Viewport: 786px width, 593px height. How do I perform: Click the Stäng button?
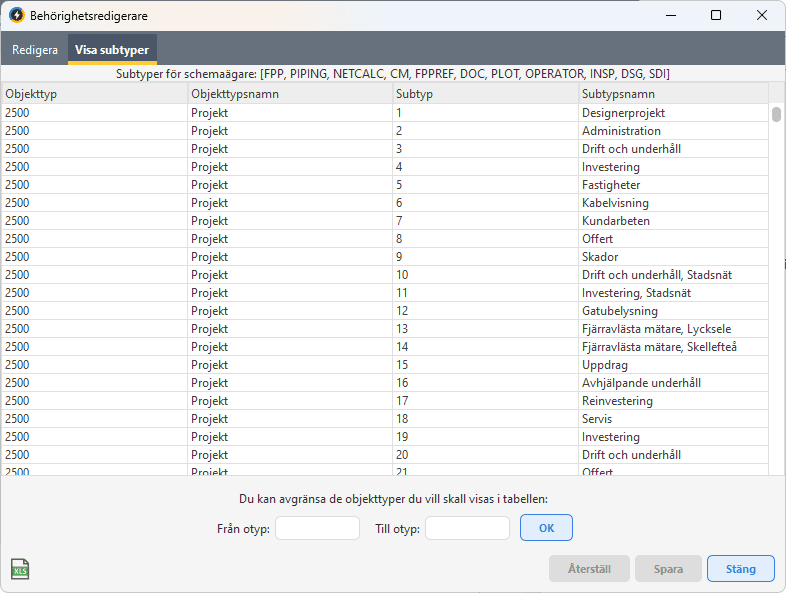click(x=740, y=569)
